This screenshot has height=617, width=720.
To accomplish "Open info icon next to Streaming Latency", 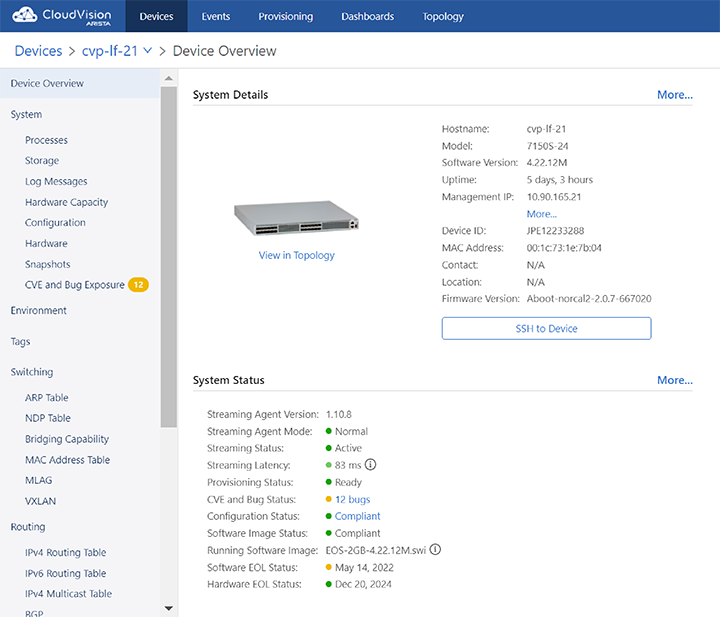I will [370, 465].
